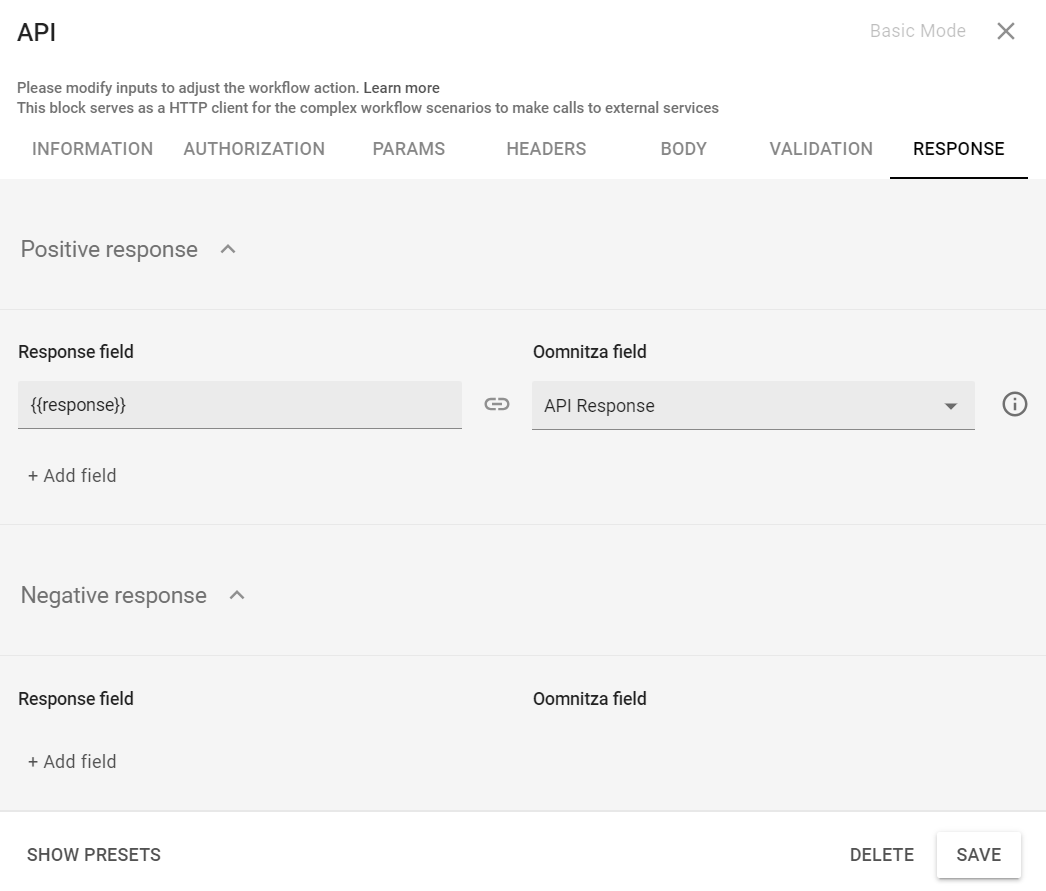Screen dimensions: 1046x891
Task: Click the SHOW PRESETS button
Action: pos(94,855)
